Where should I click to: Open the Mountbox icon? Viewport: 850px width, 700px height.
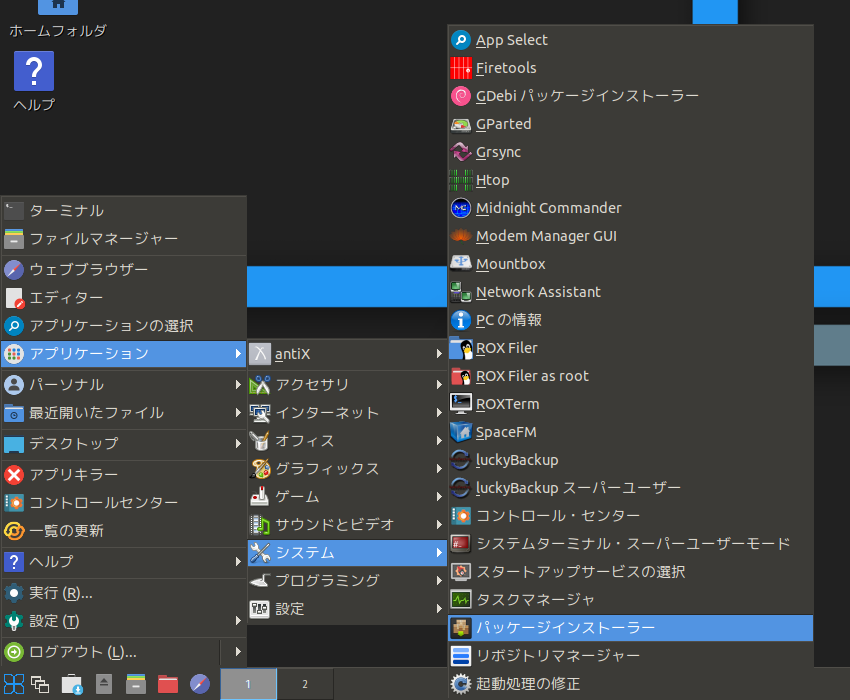pyautogui.click(x=461, y=264)
